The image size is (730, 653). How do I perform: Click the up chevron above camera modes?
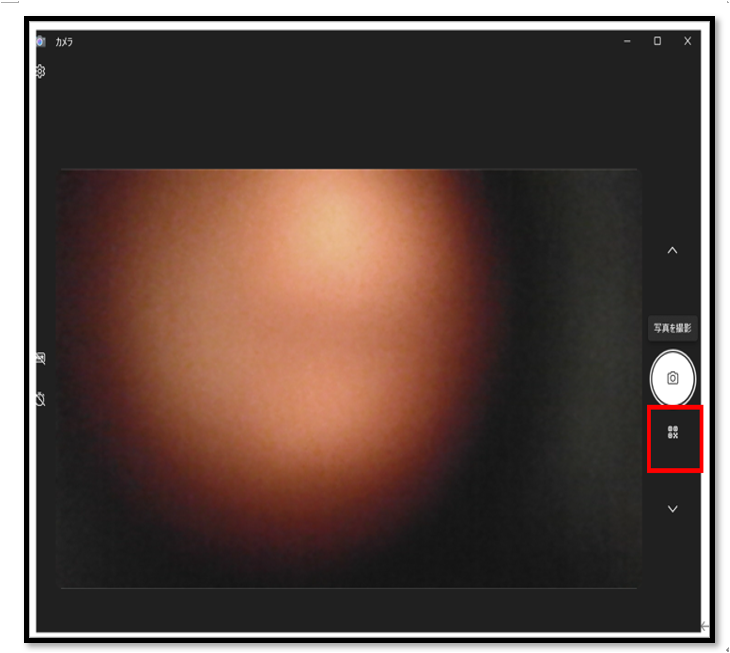[x=672, y=250]
